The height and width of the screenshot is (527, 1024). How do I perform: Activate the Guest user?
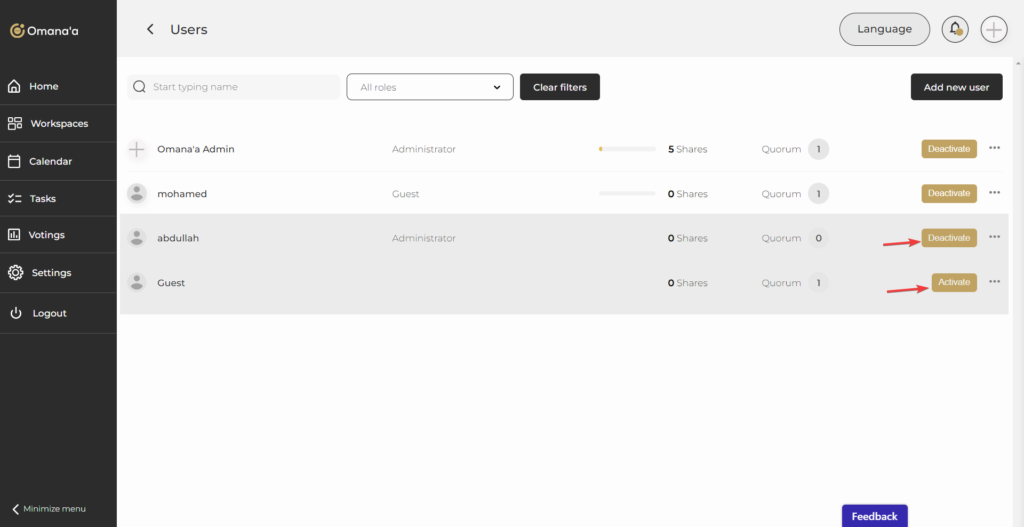click(953, 283)
